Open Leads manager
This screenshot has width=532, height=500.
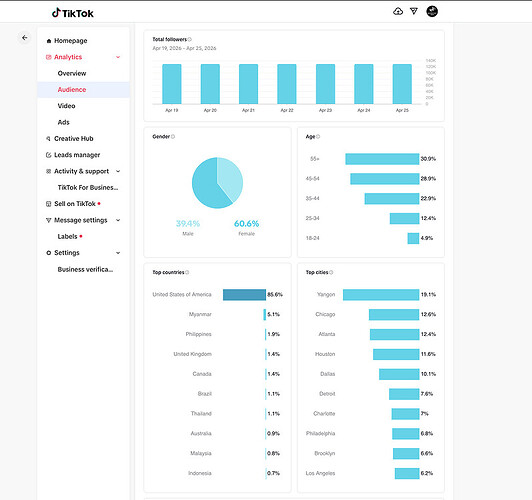click(x=77, y=155)
